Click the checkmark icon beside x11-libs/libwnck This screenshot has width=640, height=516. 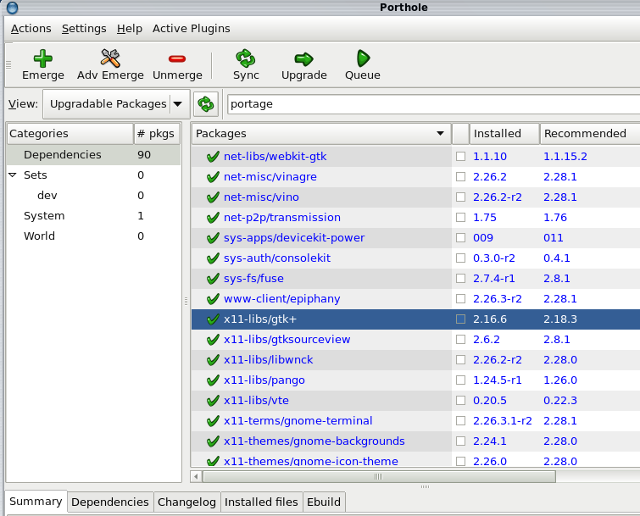coord(213,360)
